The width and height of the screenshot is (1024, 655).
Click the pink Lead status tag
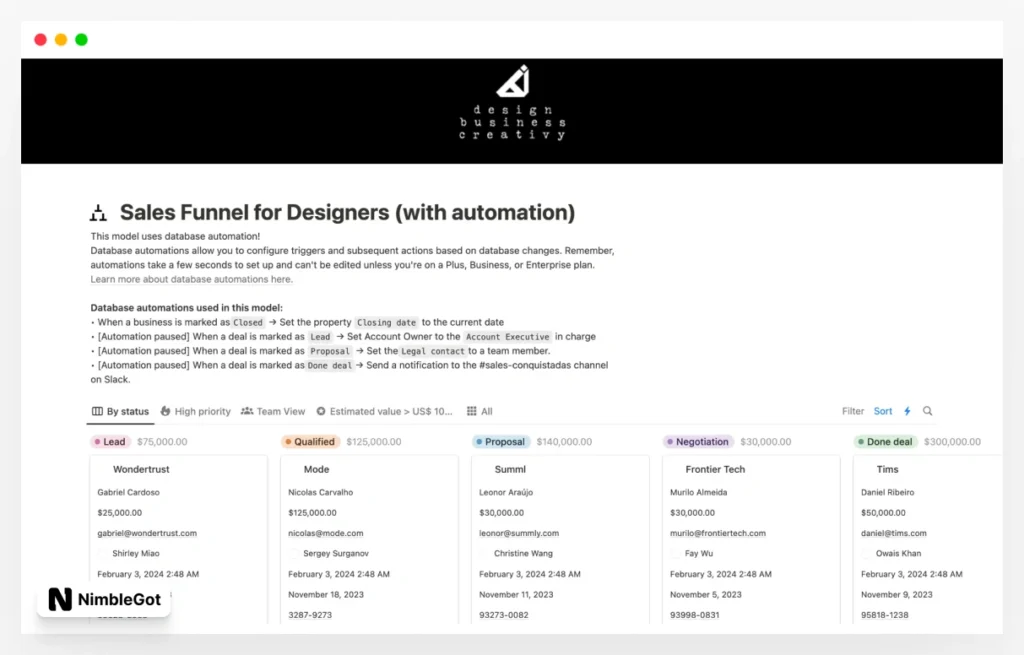click(110, 441)
